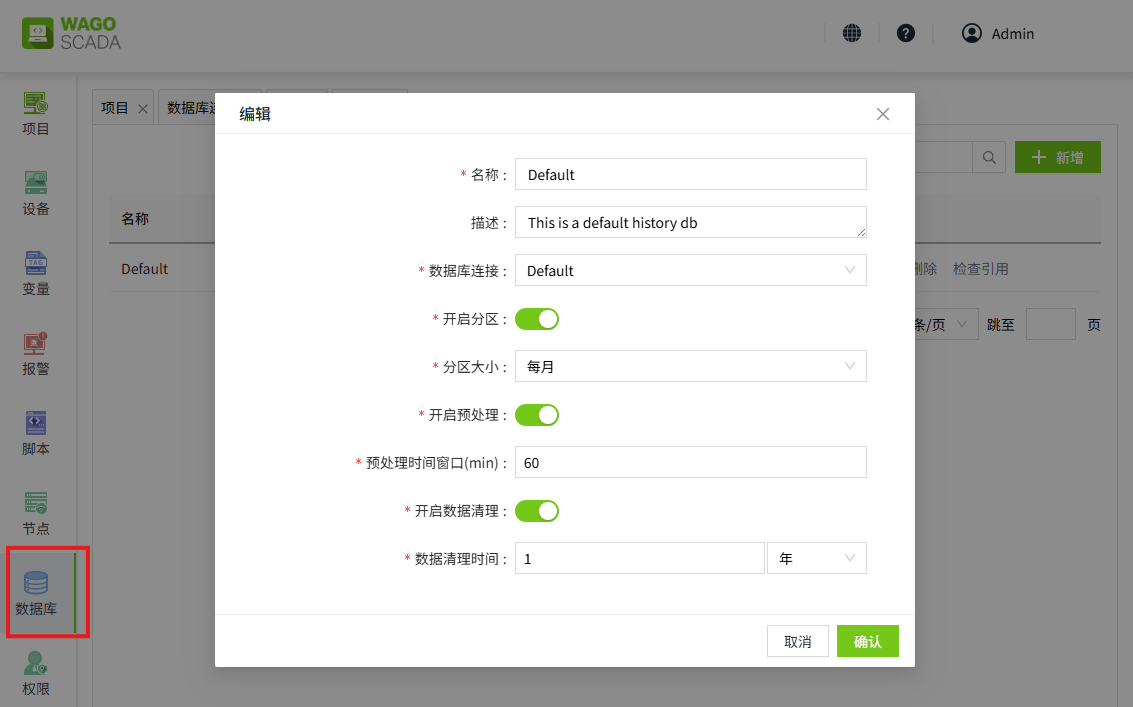1133x707 pixels.
Task: Open the 年 time unit dropdown
Action: coord(816,557)
